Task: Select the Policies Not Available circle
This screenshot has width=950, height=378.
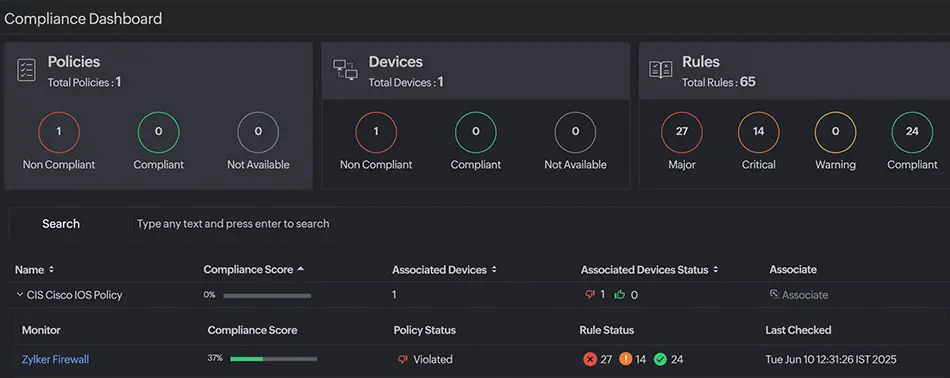Action: 258,132
